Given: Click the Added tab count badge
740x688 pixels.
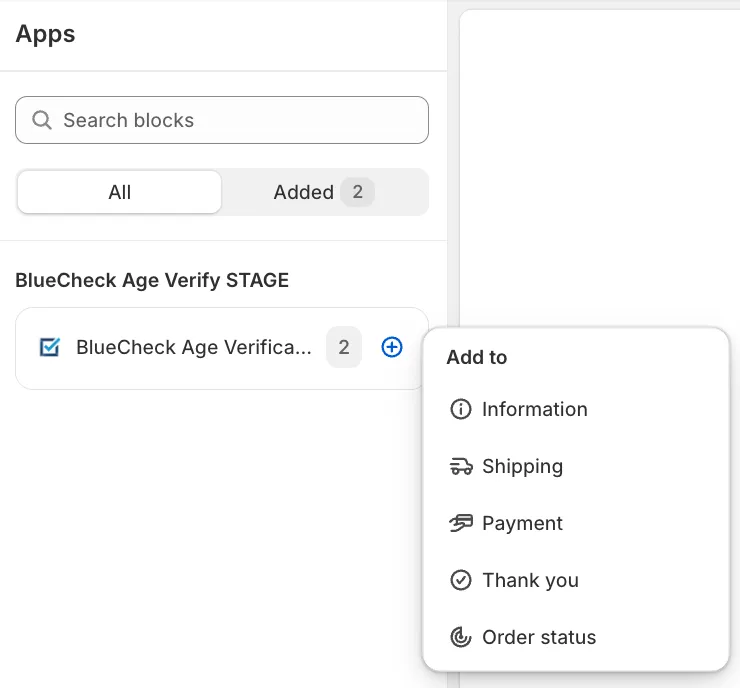Looking at the screenshot, I should (x=357, y=192).
